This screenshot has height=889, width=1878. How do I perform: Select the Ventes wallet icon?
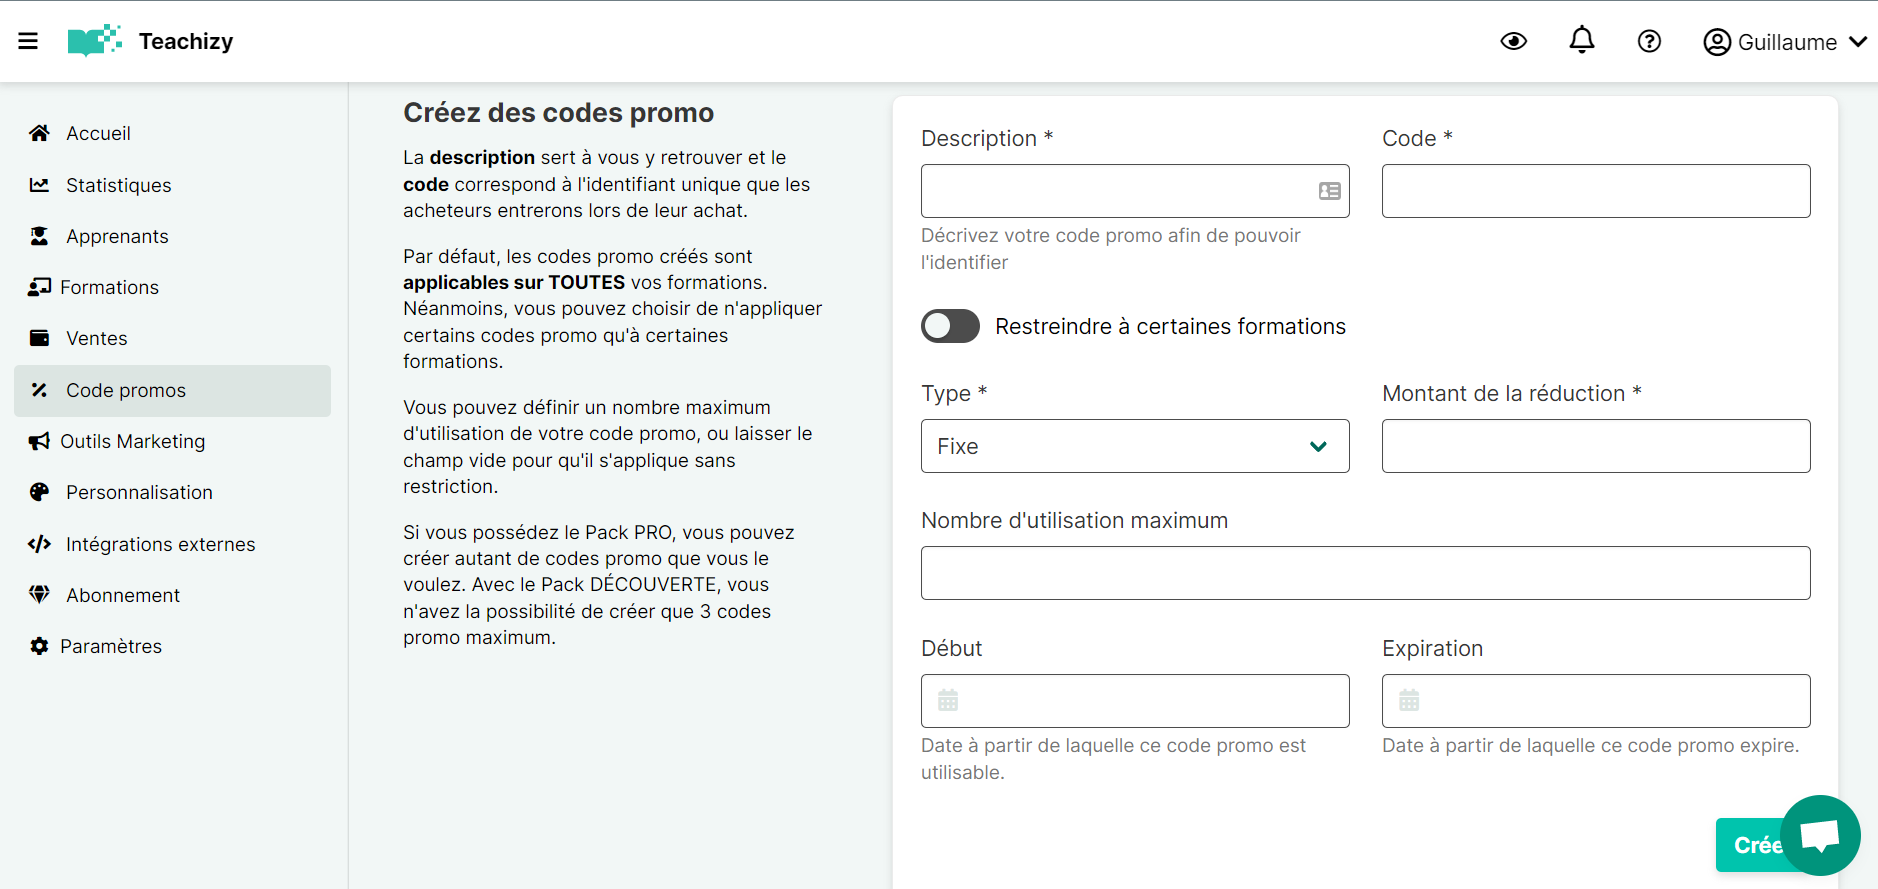tap(39, 338)
